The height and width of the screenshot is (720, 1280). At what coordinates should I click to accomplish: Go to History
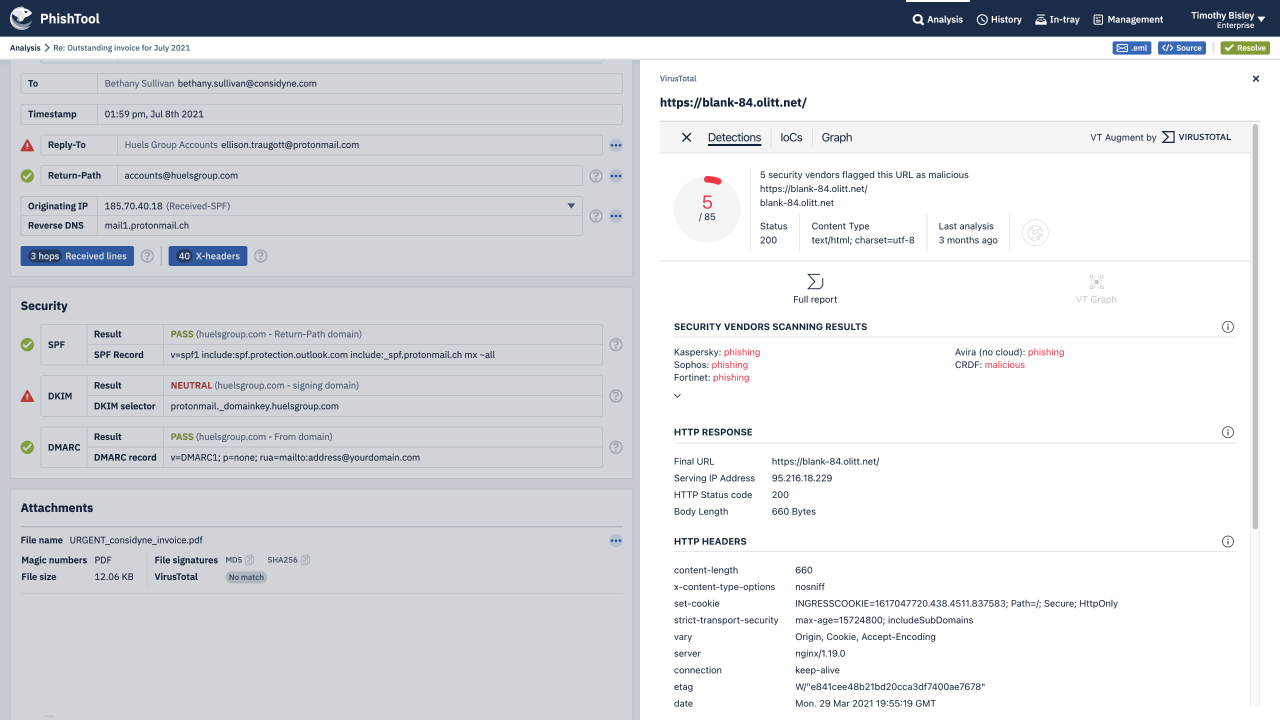point(999,19)
